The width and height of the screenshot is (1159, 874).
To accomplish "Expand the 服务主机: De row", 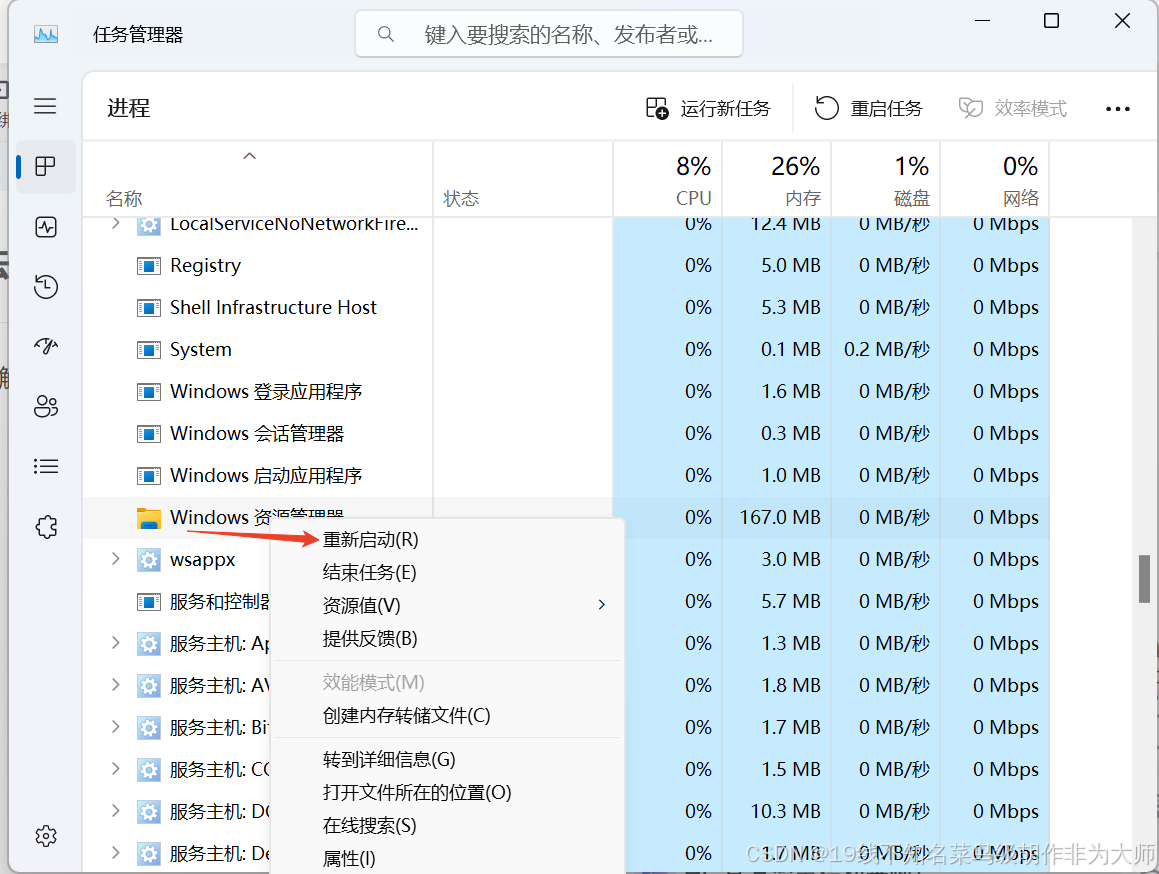I will click(x=115, y=853).
